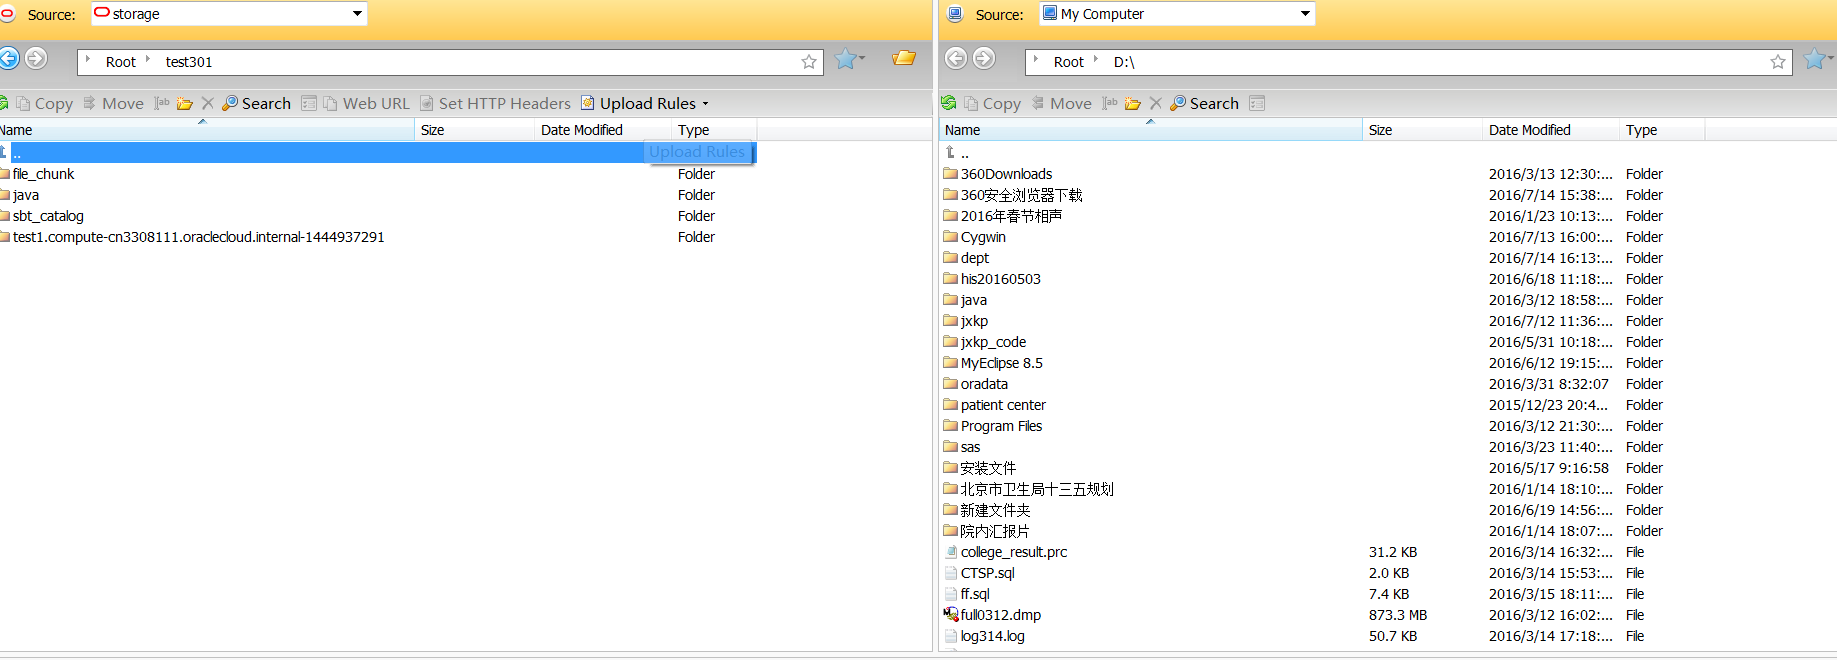Expand the Root arrow in storage path
This screenshot has height=660, width=1837.
(89, 61)
